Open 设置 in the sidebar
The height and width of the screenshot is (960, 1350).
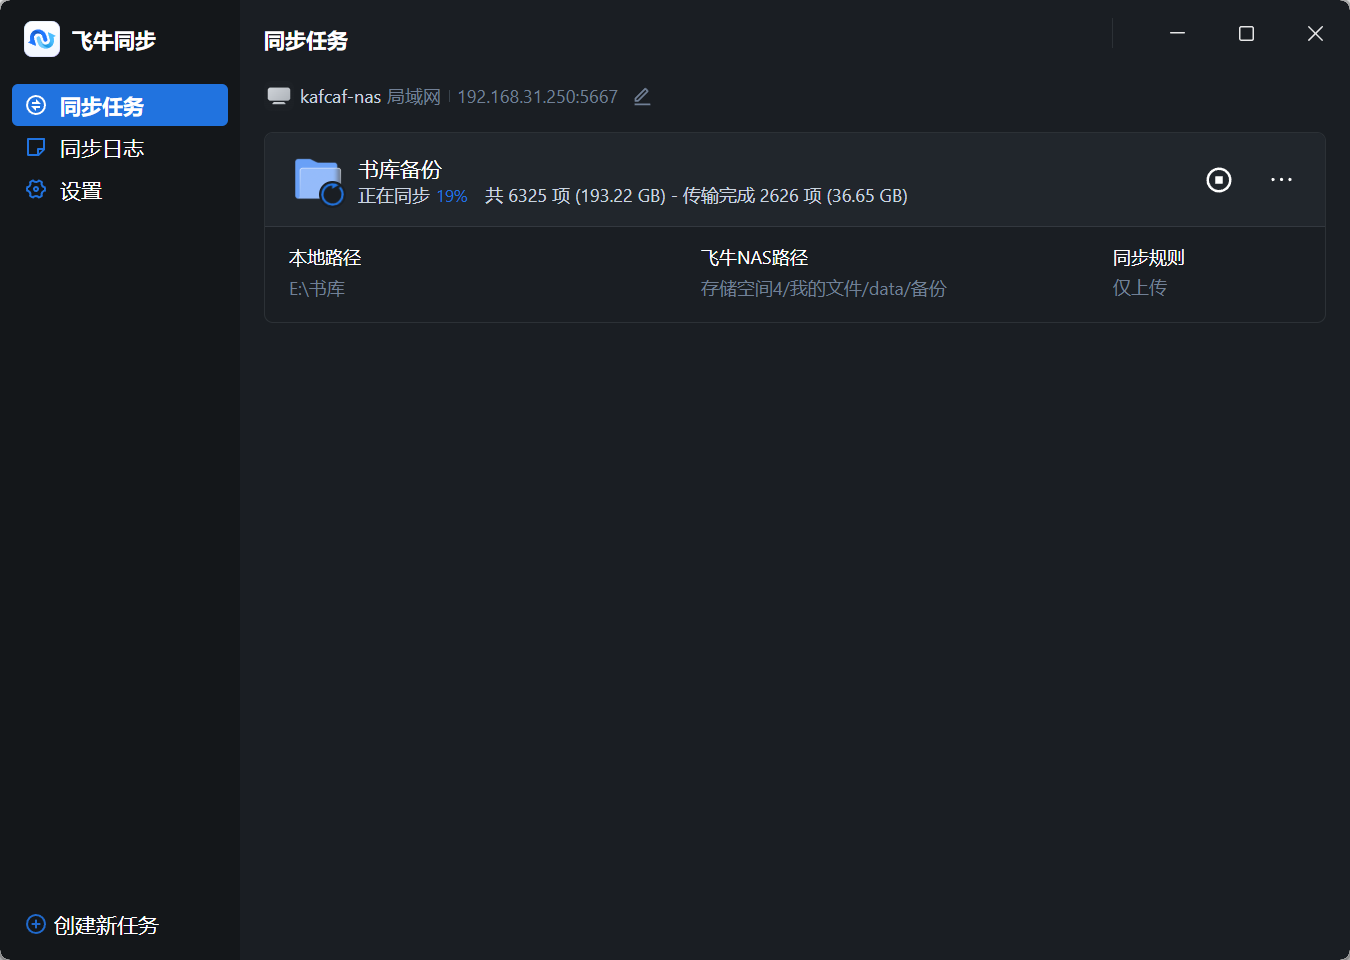[120, 190]
